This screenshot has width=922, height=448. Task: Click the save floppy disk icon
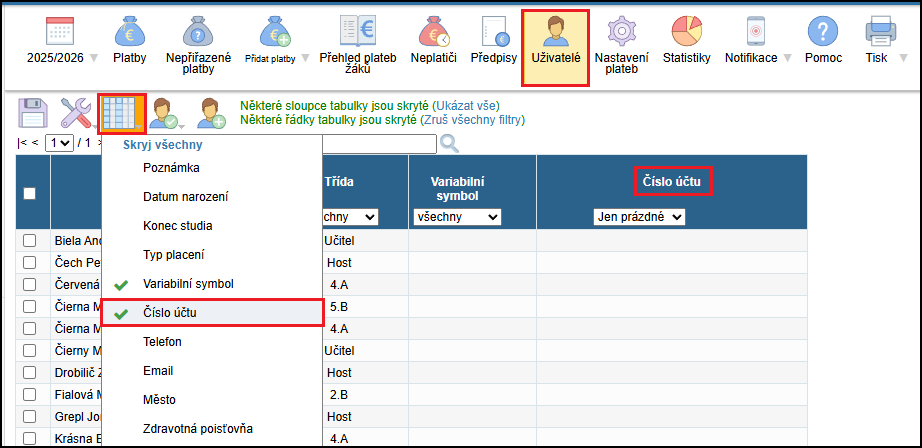point(34,113)
